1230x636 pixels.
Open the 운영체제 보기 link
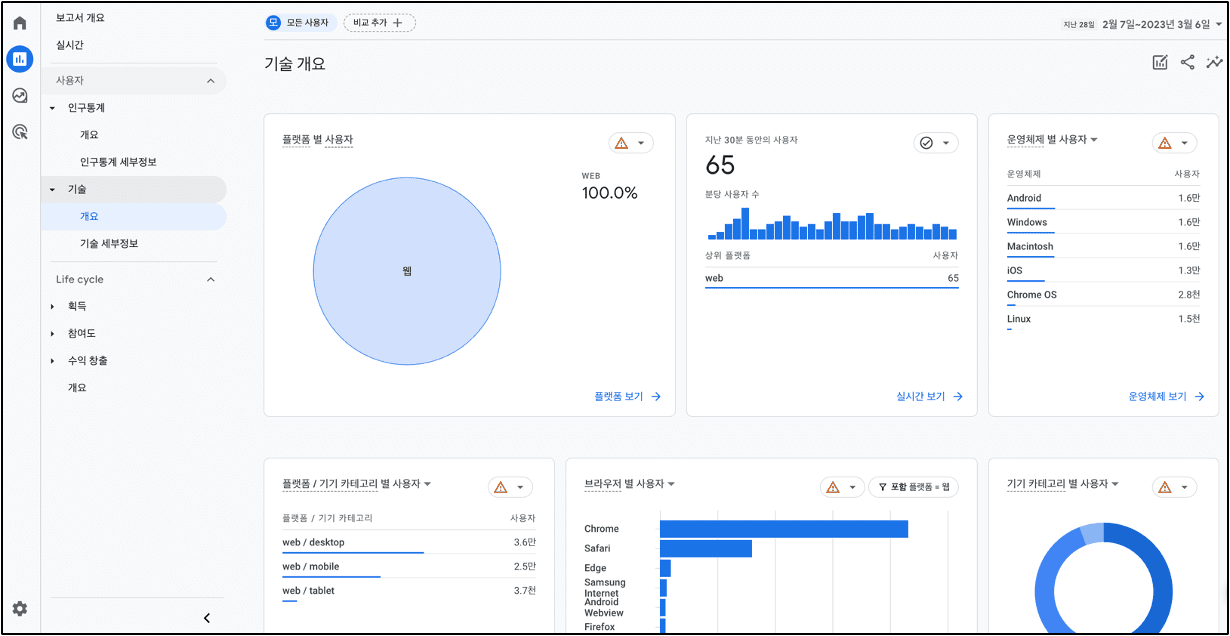click(1167, 396)
